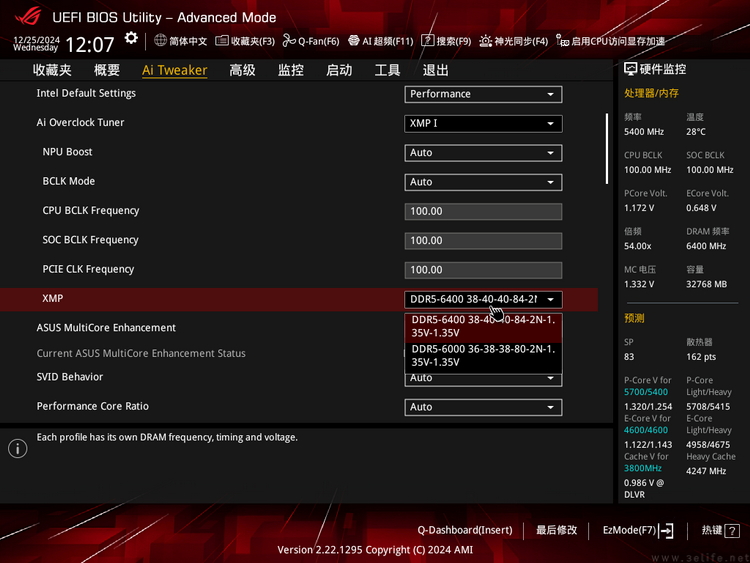The height and width of the screenshot is (563, 750).
Task: Open search (F9) question icon
Action: [x=427, y=41]
